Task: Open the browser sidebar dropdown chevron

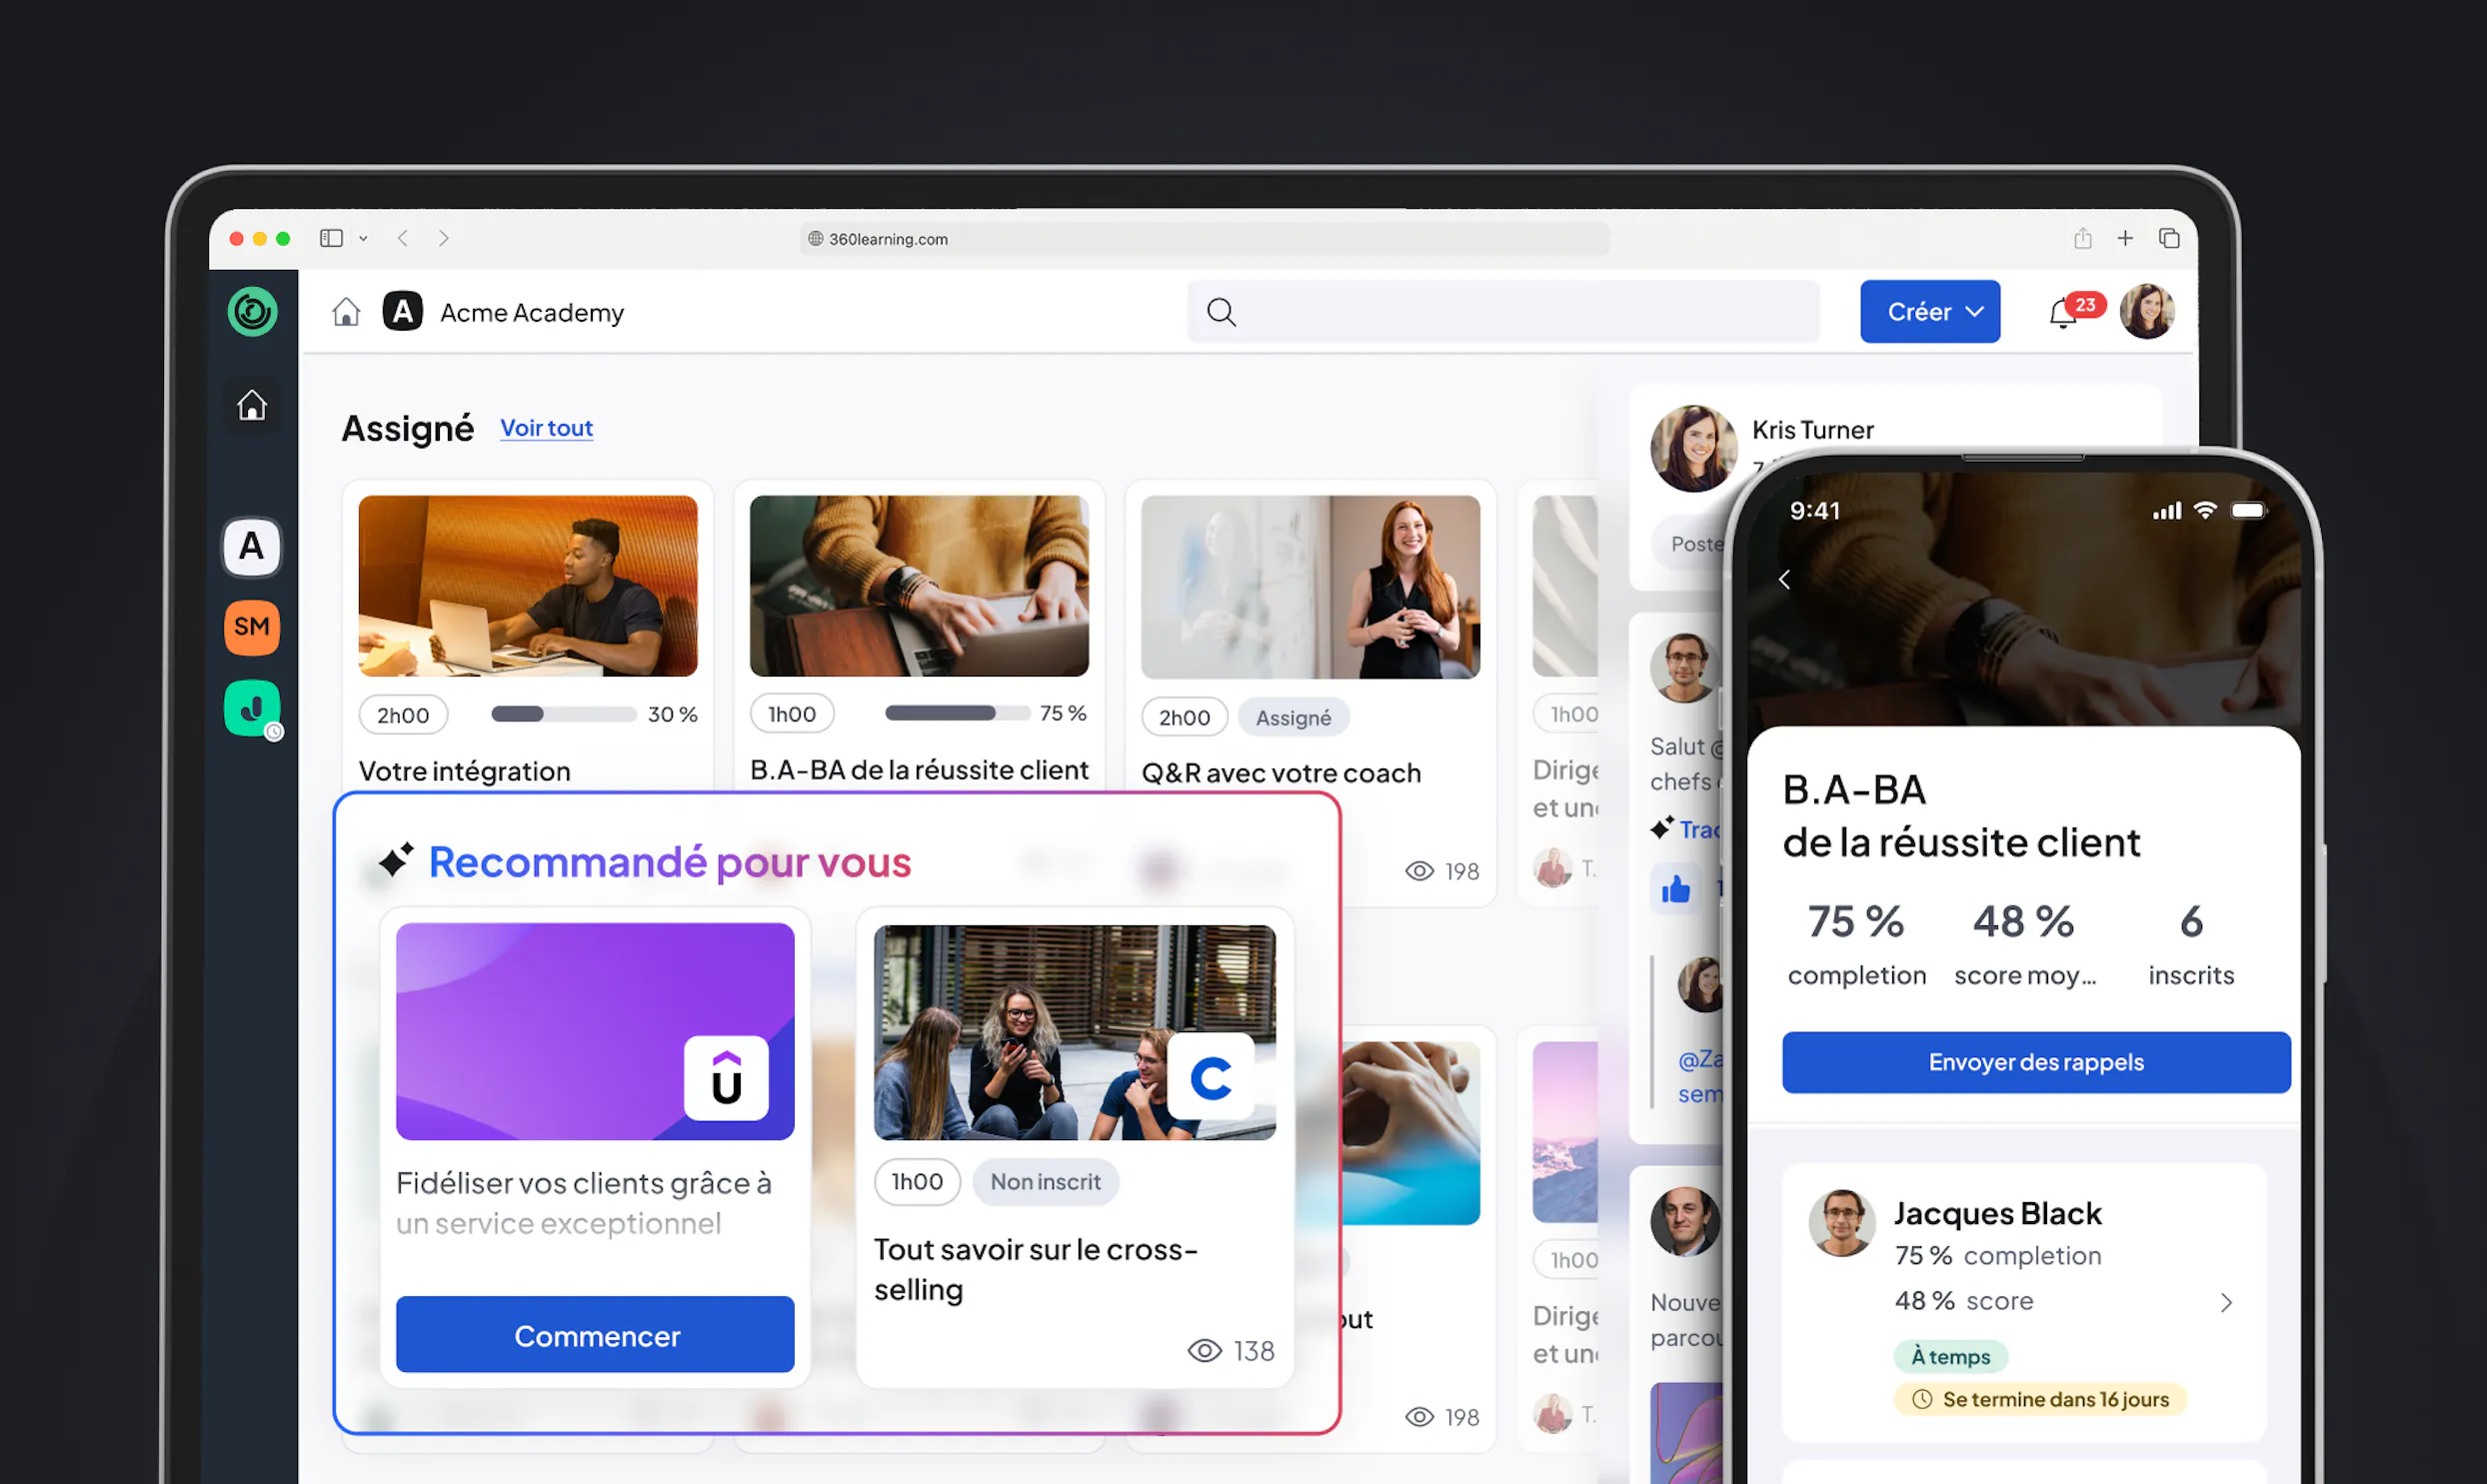Action: coord(363,238)
